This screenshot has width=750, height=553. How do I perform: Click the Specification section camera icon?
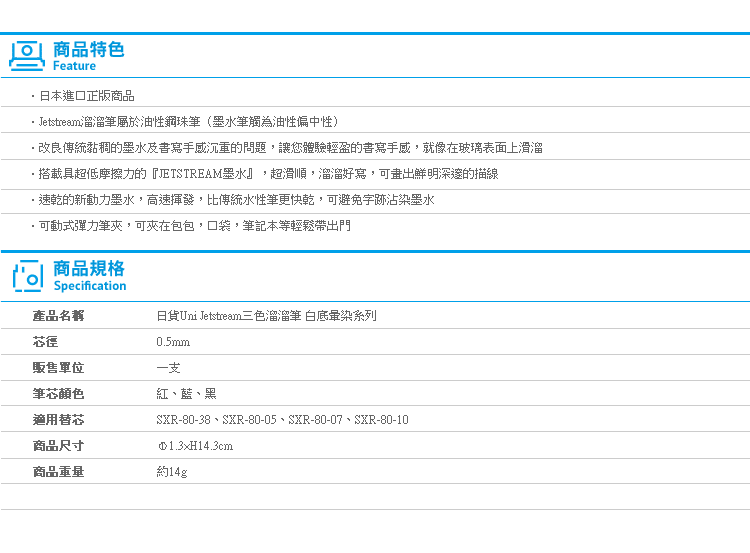coord(28,276)
